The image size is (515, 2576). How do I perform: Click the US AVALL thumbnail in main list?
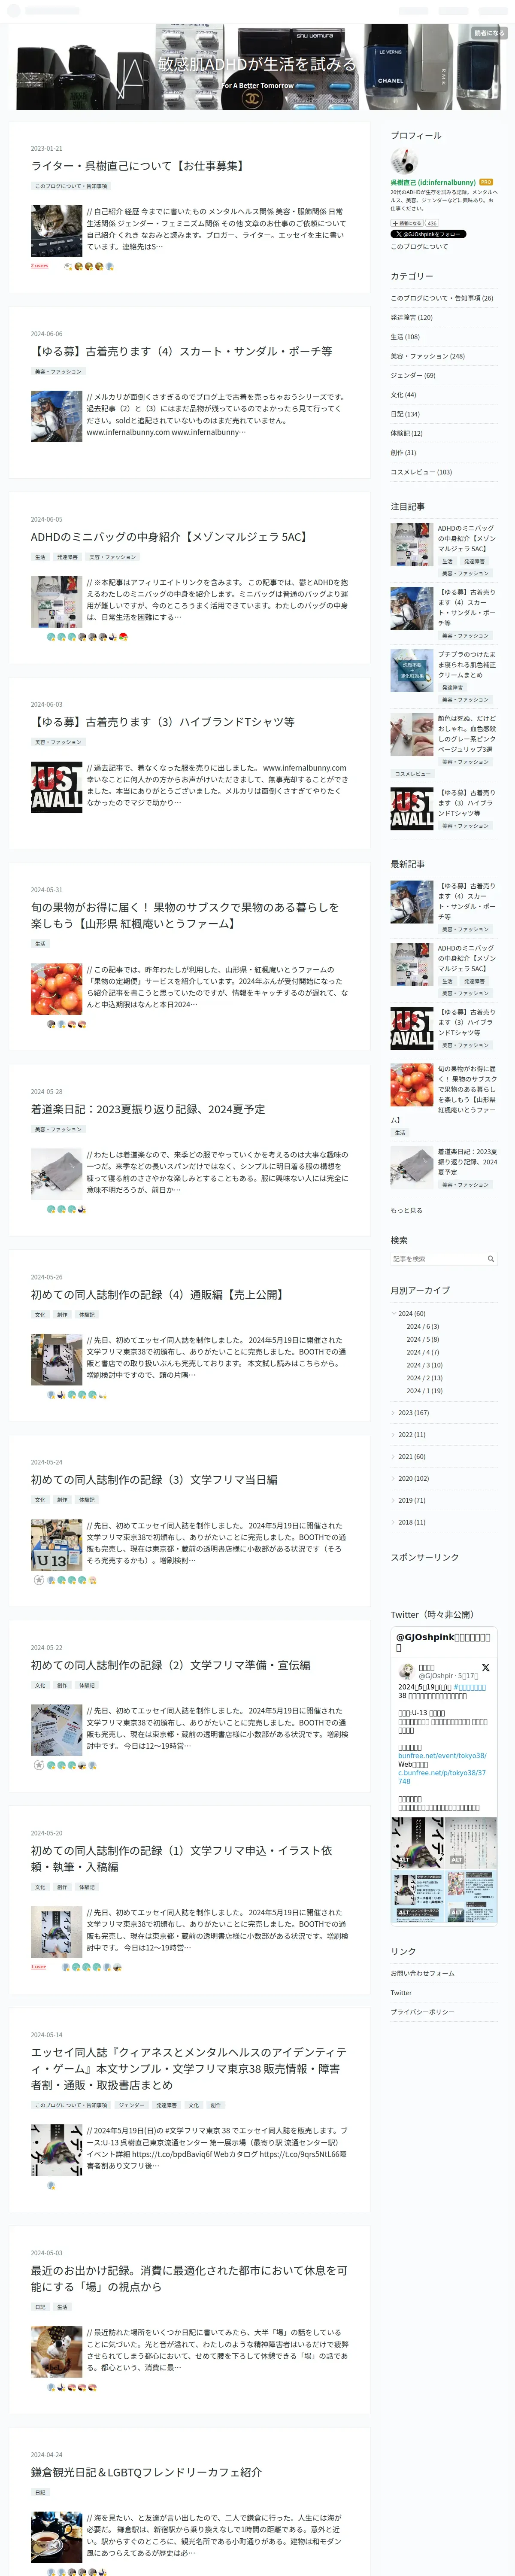pyautogui.click(x=56, y=787)
